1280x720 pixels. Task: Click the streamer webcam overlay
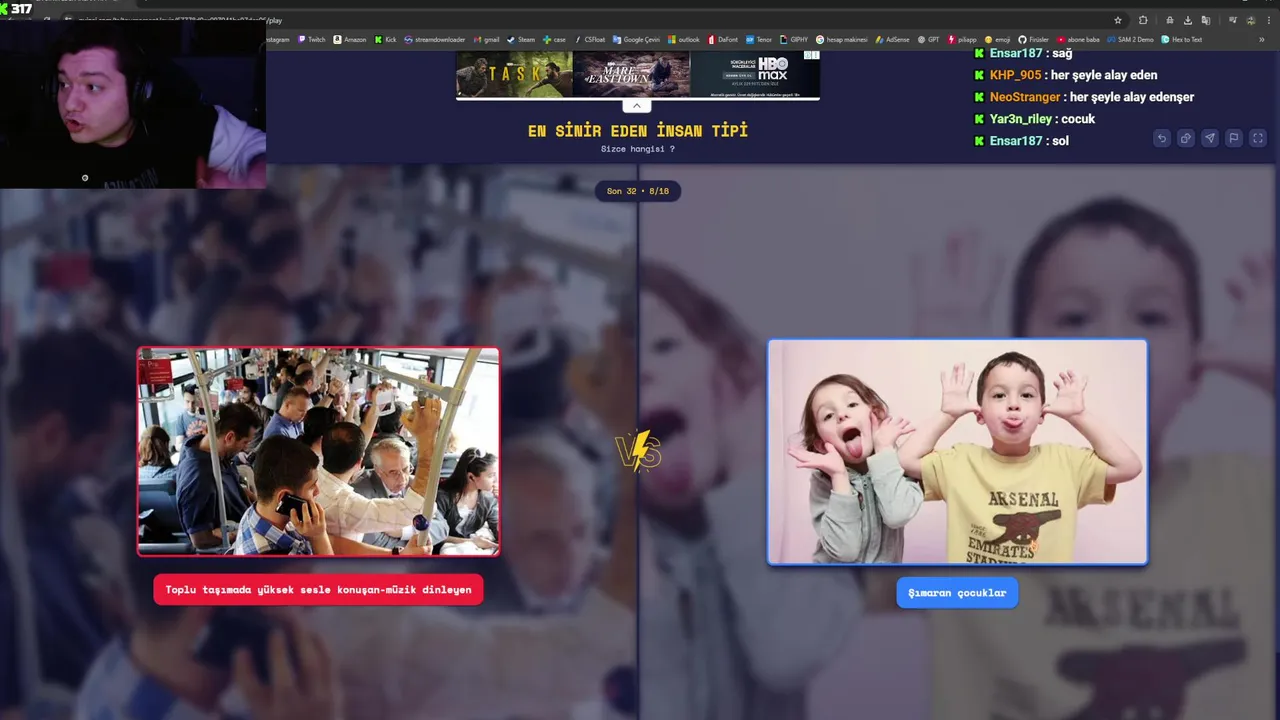pyautogui.click(x=133, y=104)
